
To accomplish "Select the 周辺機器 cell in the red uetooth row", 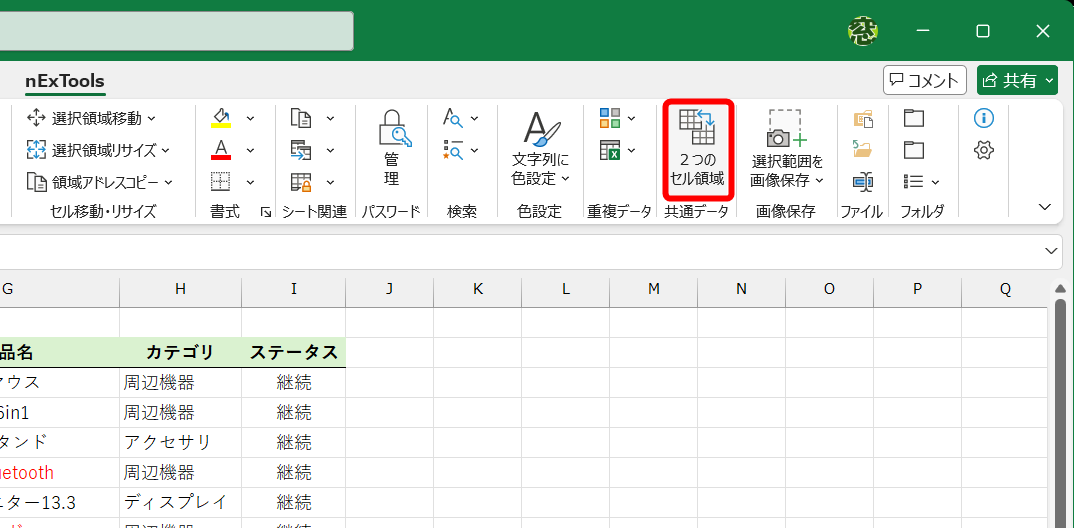I will [180, 473].
